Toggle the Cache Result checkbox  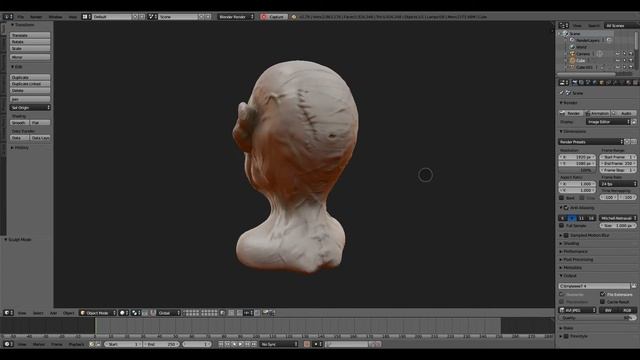click(602, 302)
